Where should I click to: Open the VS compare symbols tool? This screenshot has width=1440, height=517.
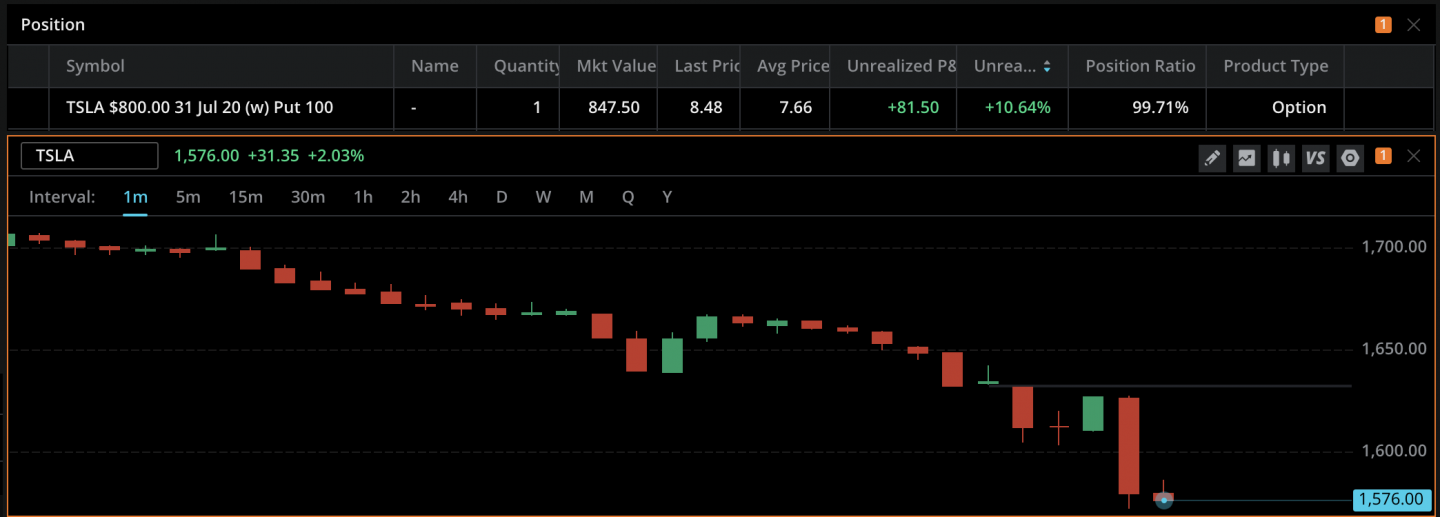coord(1316,157)
